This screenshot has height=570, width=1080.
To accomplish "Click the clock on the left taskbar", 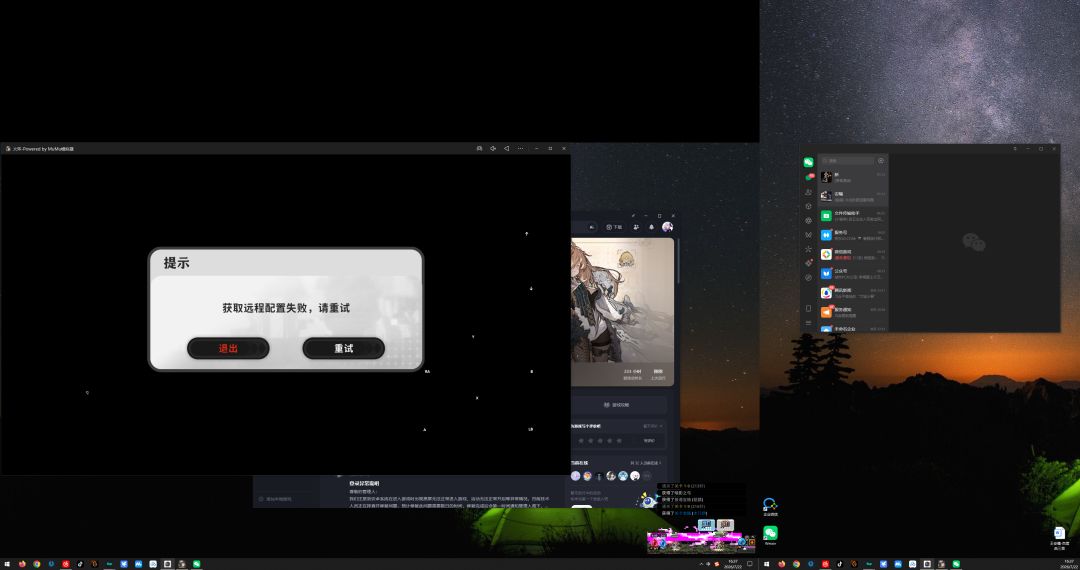I will 733,564.
